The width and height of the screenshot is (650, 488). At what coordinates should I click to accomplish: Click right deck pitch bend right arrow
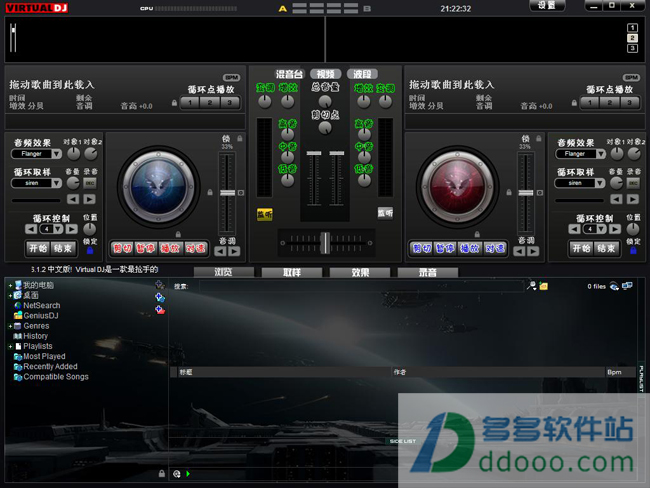(533, 251)
